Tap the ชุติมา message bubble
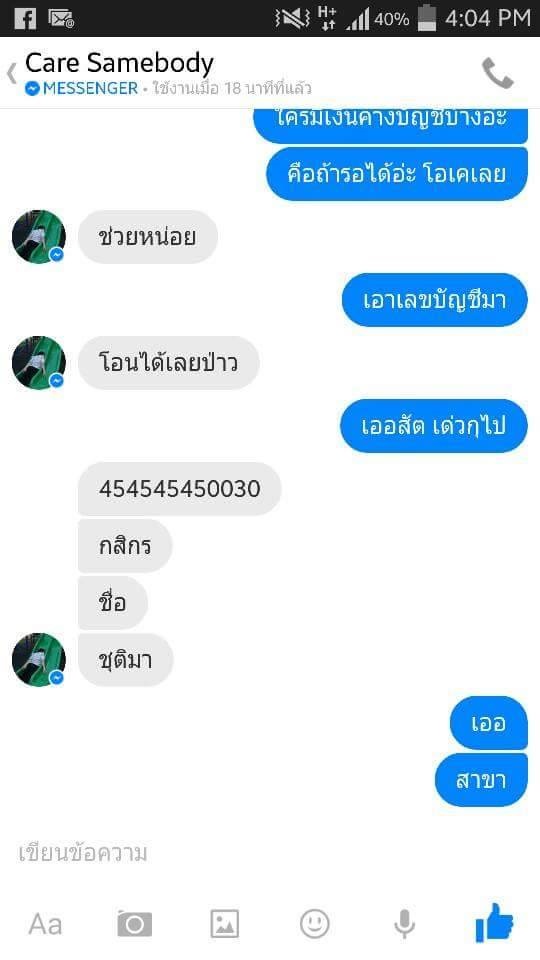540x960 pixels. click(126, 660)
